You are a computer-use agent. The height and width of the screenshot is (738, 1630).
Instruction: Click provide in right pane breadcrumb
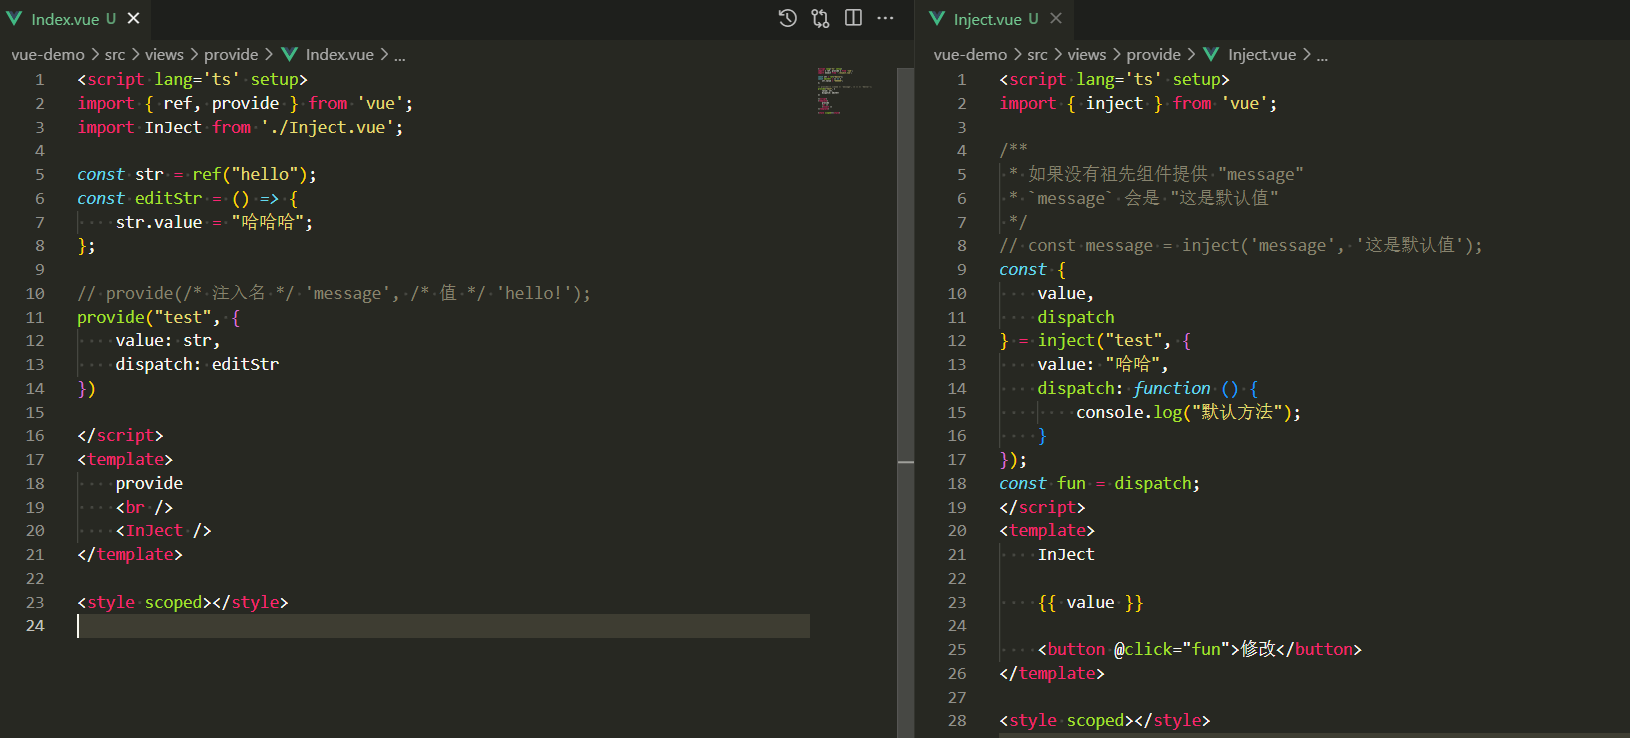1153,55
